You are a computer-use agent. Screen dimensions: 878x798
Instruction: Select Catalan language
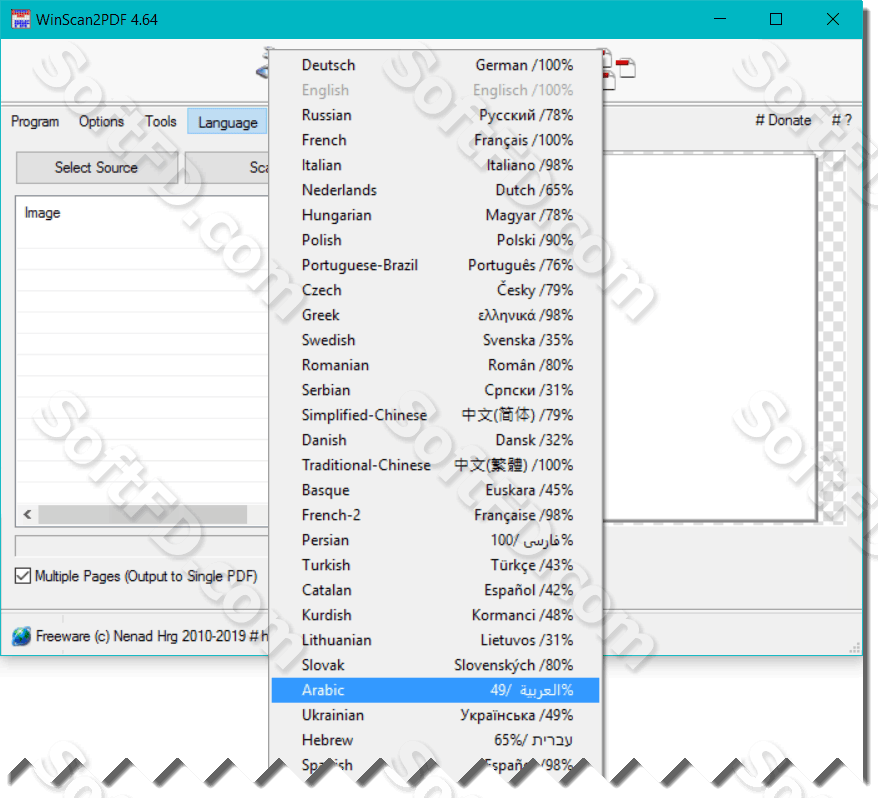(x=435, y=590)
